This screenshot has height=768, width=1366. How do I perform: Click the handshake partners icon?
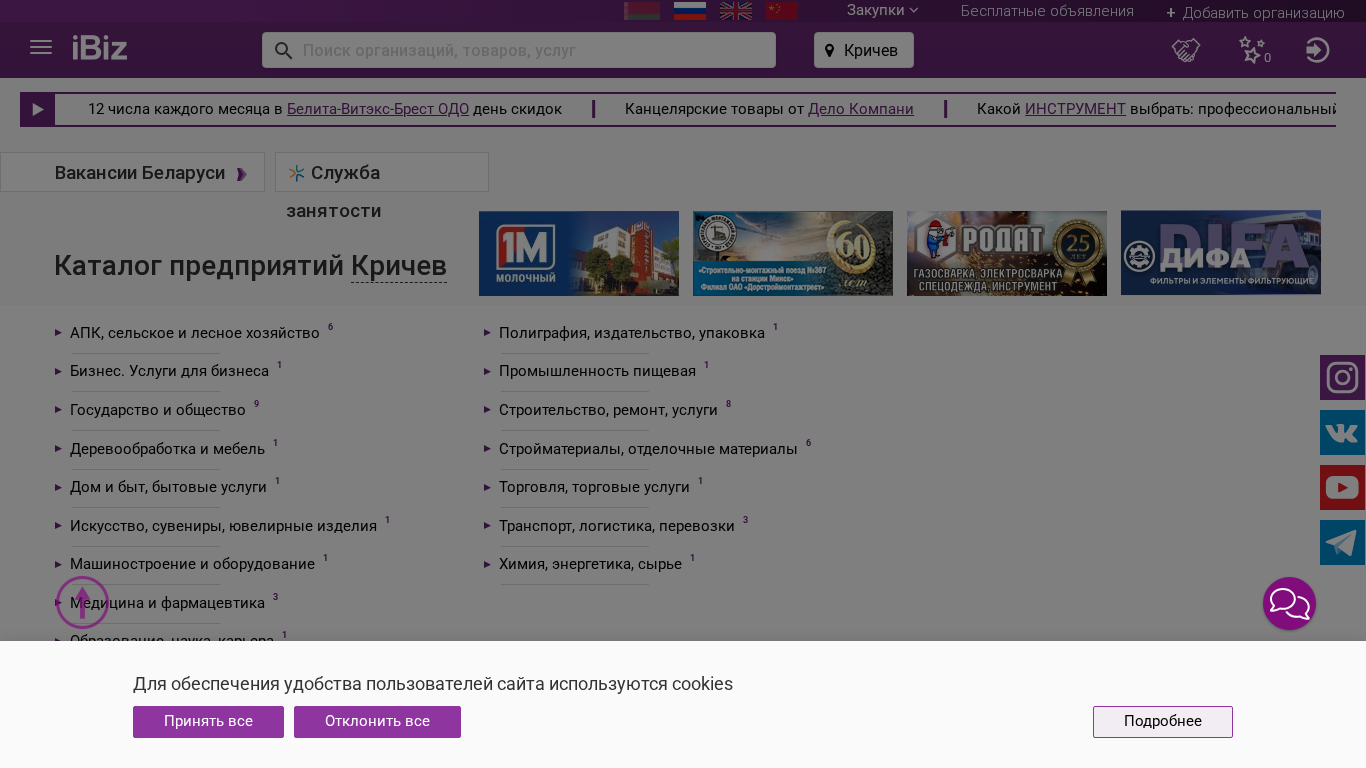click(1186, 50)
